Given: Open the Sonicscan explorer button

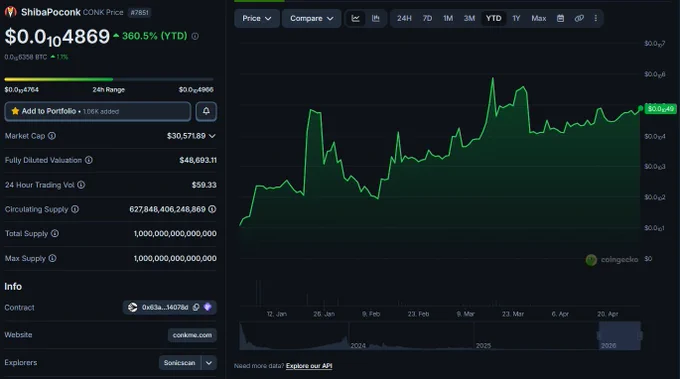Looking at the screenshot, I should 180,363.
